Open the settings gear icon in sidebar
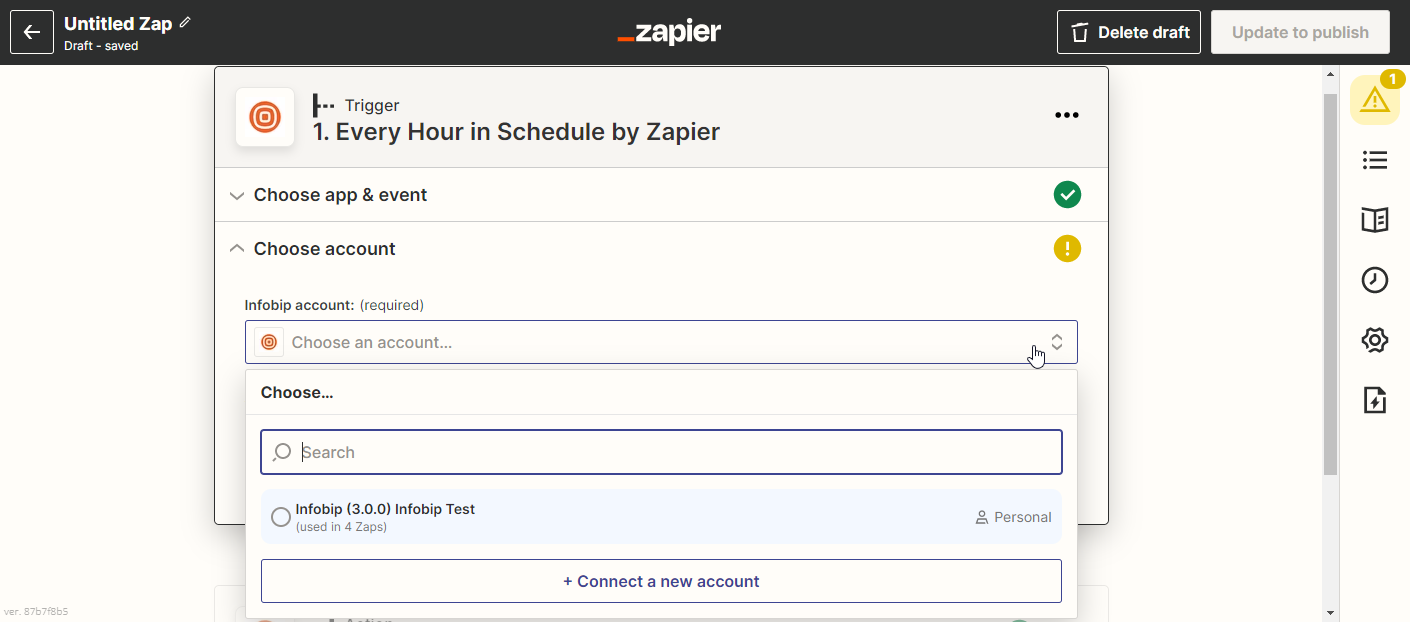Screen dimensions: 1410x622 tap(1375, 341)
